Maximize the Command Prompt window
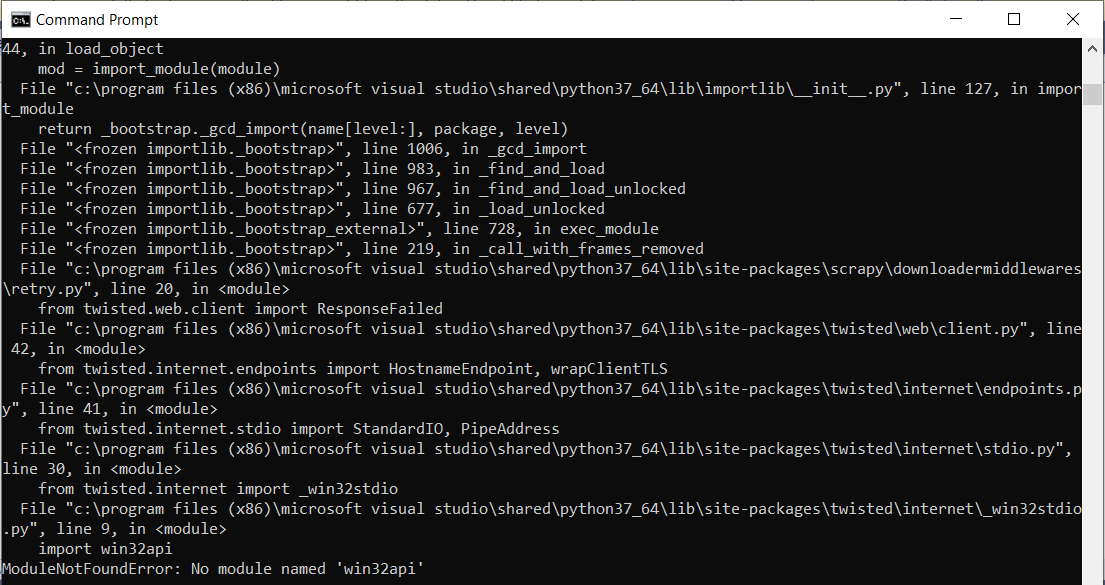The image size is (1105, 585). coord(1014,19)
